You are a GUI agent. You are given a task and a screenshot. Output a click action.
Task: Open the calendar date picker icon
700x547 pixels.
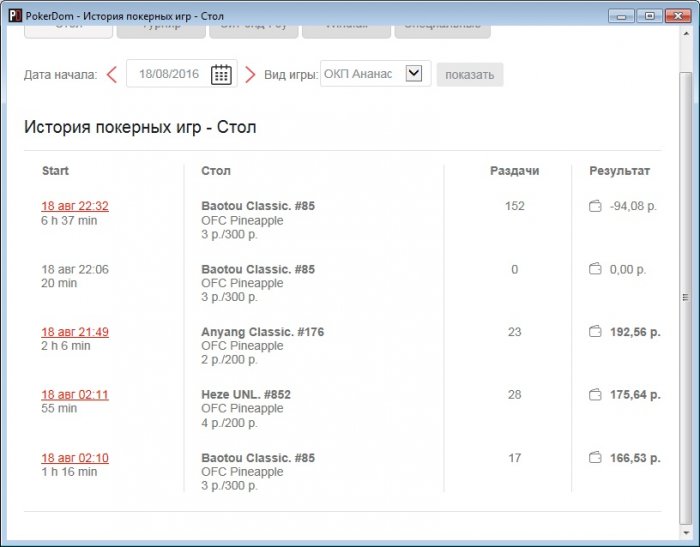(x=221, y=74)
